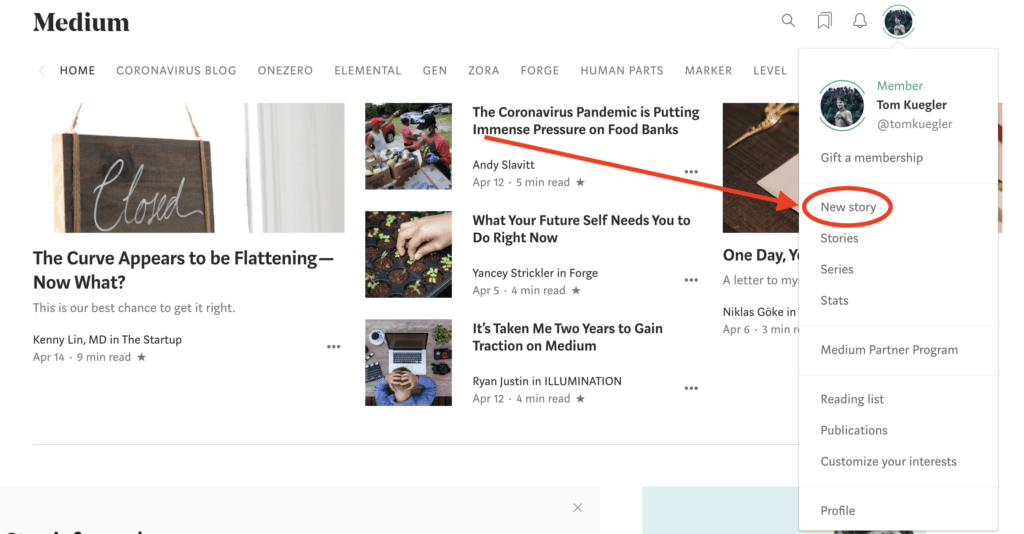Click the food bank article thumbnail

(x=408, y=146)
